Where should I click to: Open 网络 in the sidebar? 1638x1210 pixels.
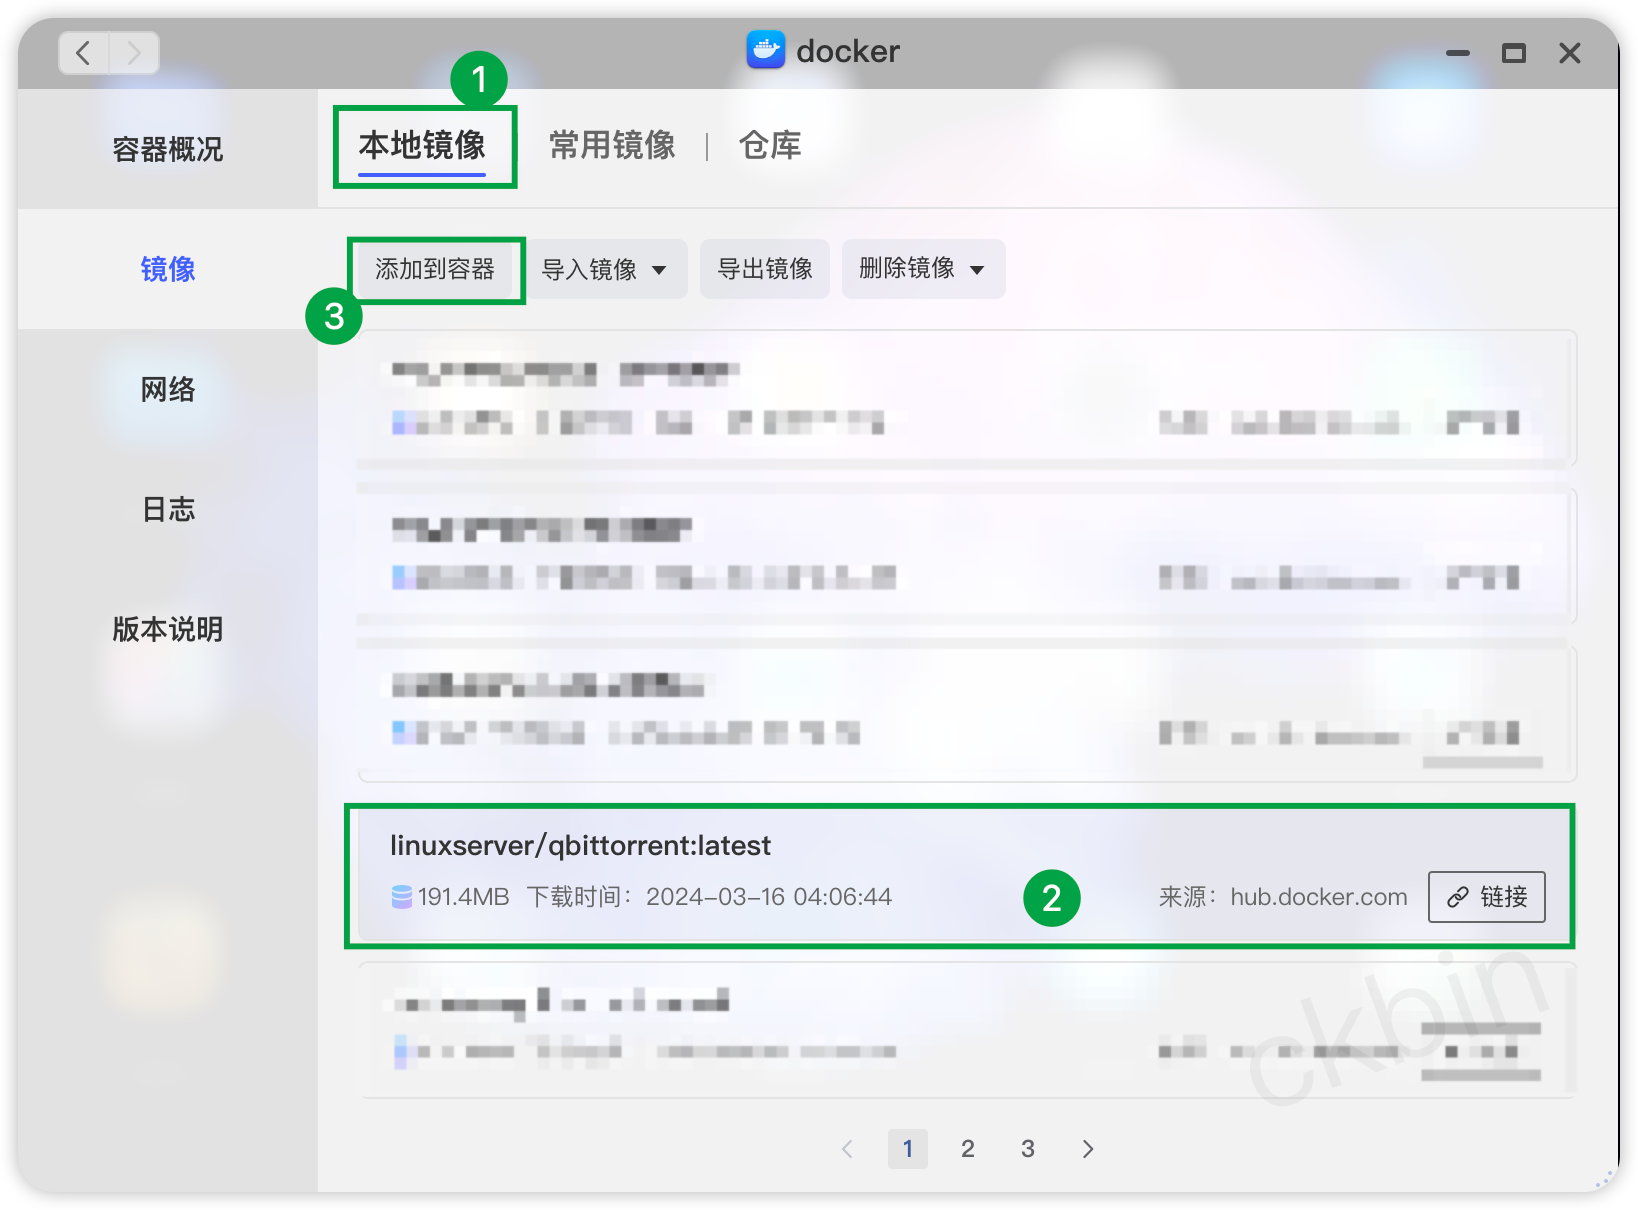pos(168,389)
